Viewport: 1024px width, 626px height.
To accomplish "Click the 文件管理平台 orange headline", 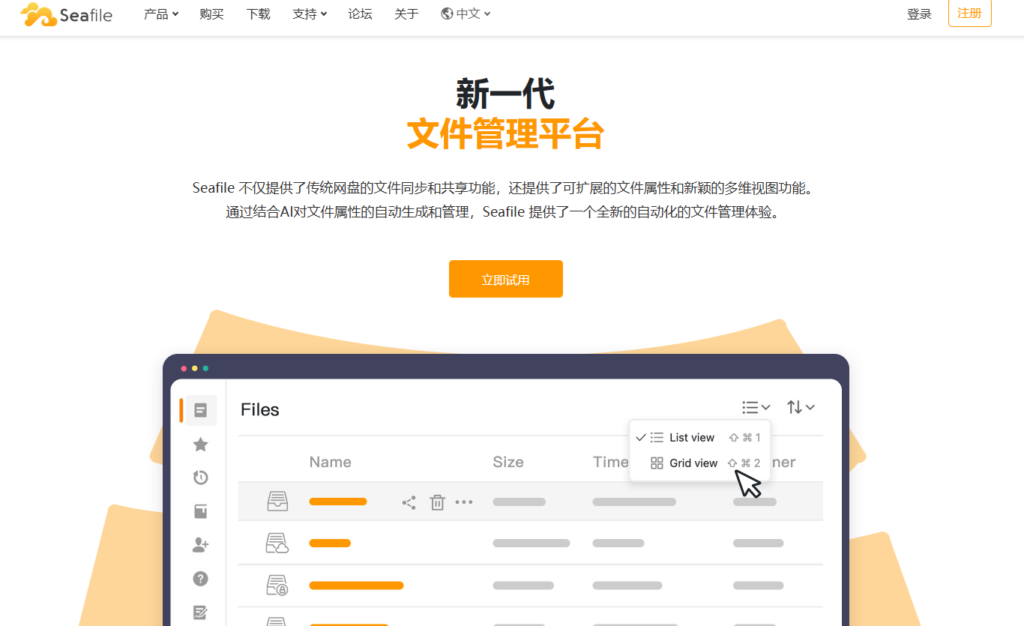I will pos(505,134).
